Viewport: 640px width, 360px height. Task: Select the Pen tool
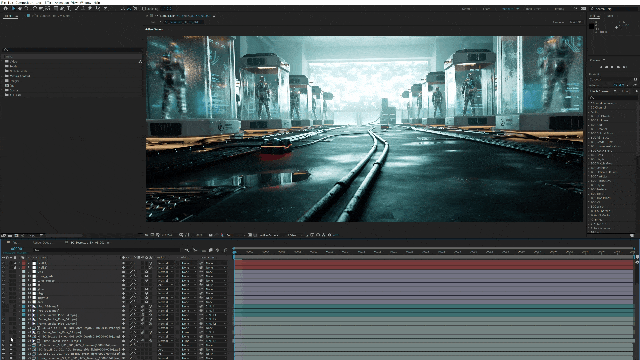point(62,9)
